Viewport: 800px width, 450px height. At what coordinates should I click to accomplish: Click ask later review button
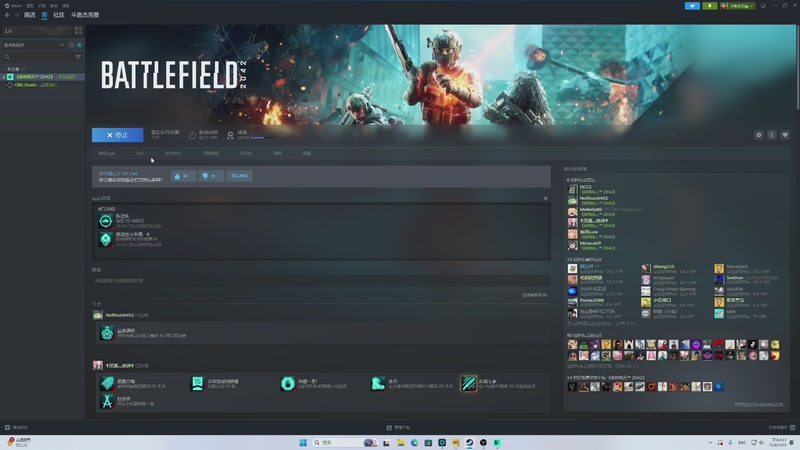click(x=239, y=176)
